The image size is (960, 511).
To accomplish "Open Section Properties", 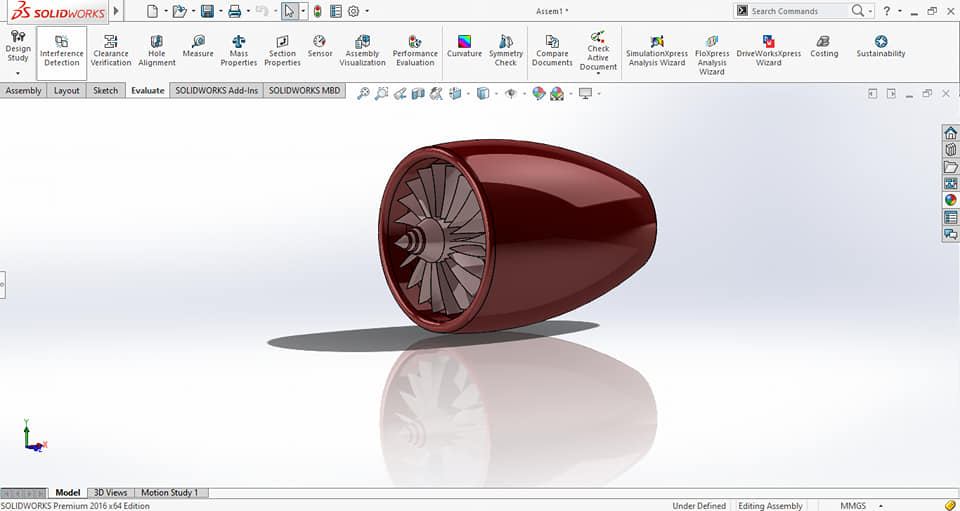I will pyautogui.click(x=282, y=50).
